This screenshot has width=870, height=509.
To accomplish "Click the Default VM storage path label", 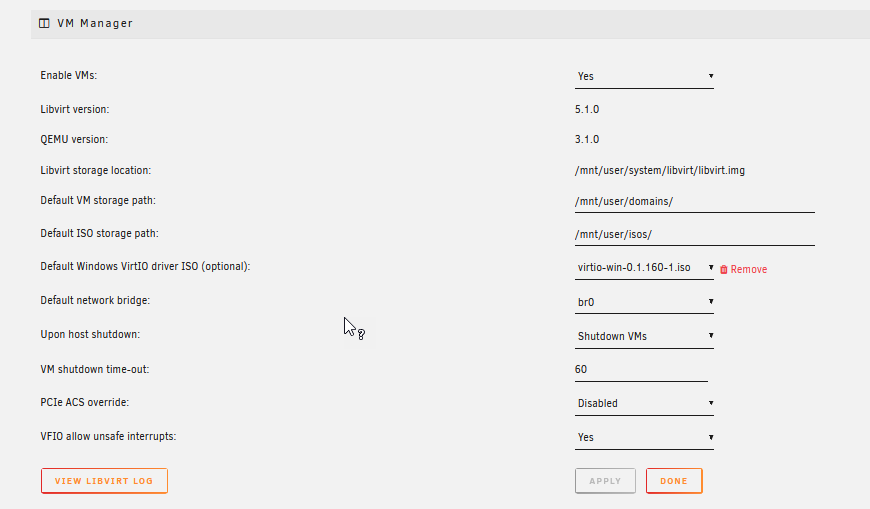I will pyautogui.click(x=98, y=200).
